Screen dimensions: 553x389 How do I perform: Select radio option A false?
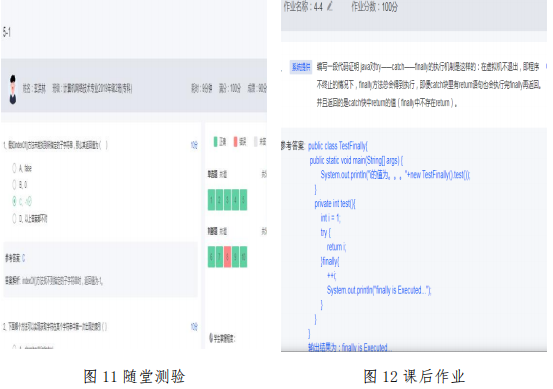[14, 168]
